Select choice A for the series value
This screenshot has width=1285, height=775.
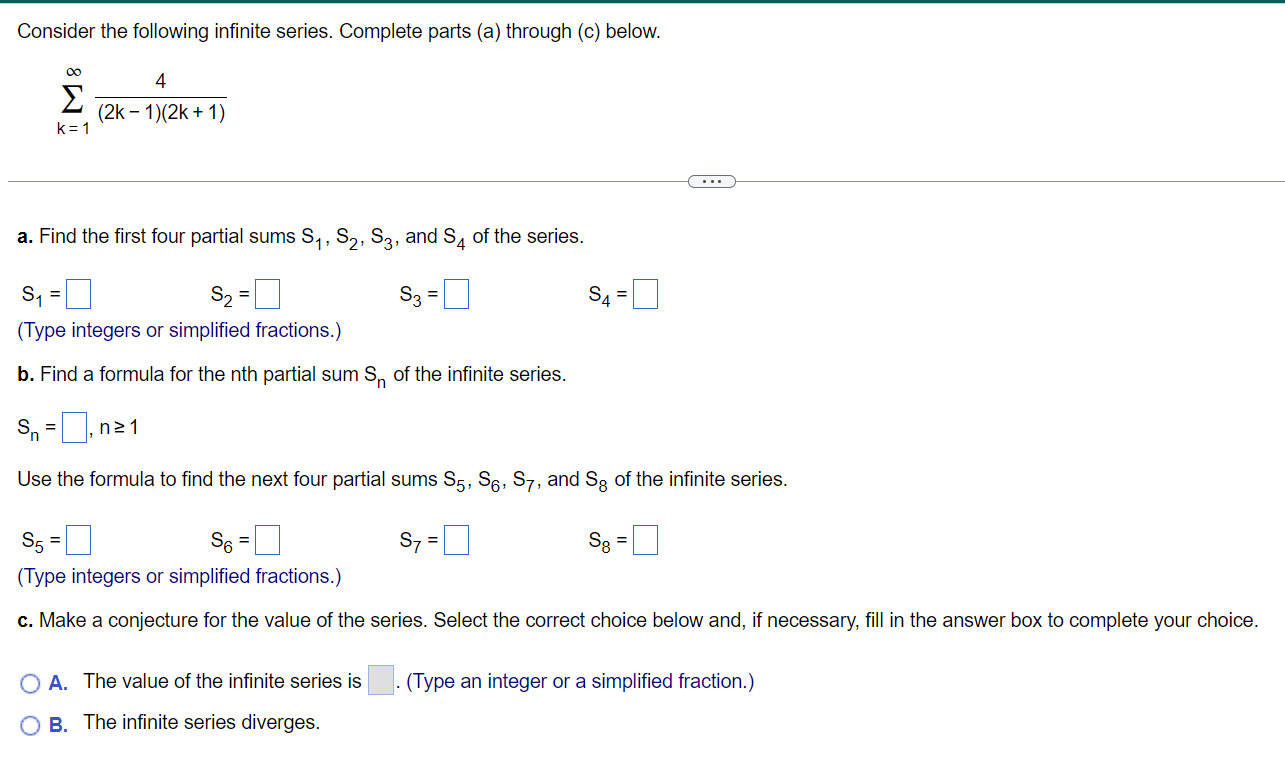(30, 681)
